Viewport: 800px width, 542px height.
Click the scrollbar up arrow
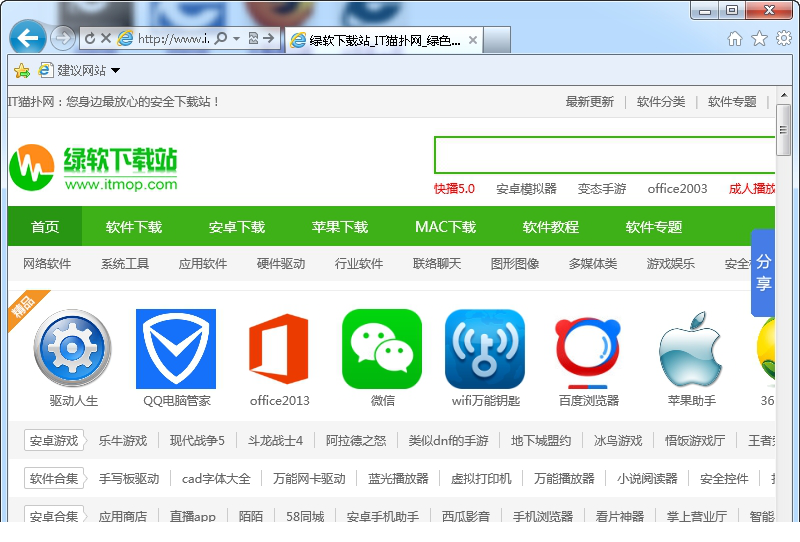(x=783, y=95)
